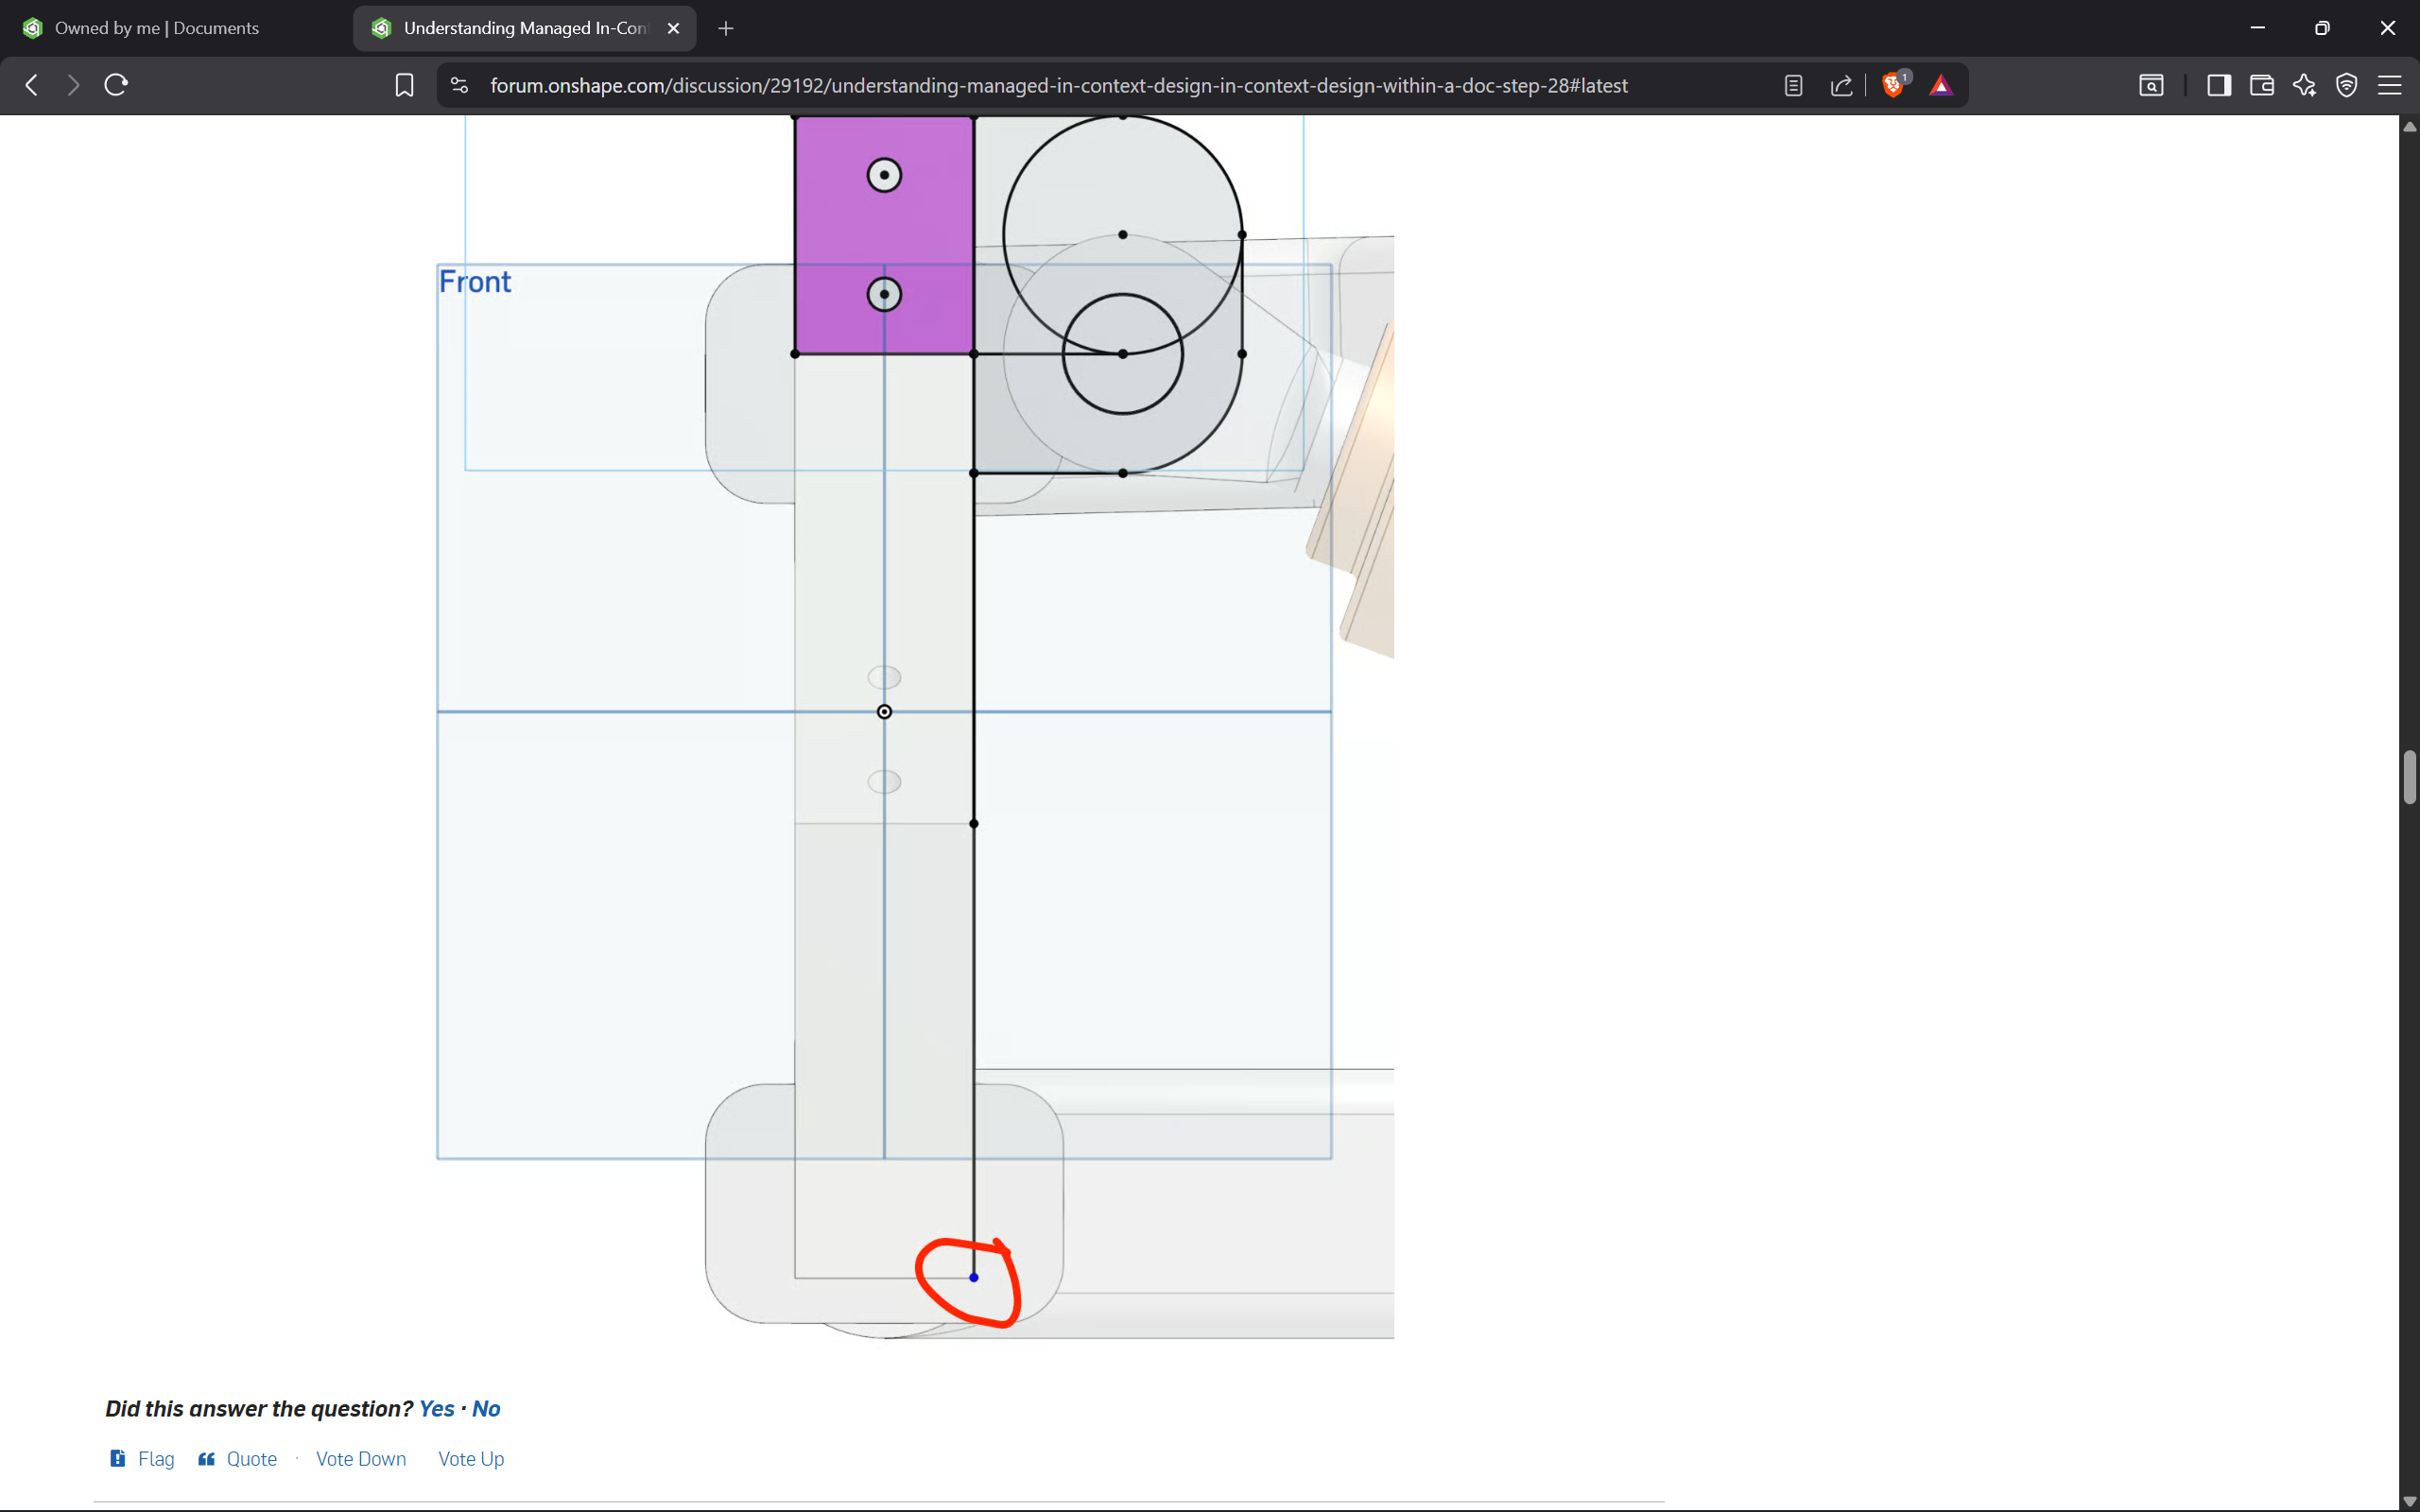Vote Up this forum post
2420x1512 pixels.
471,1458
